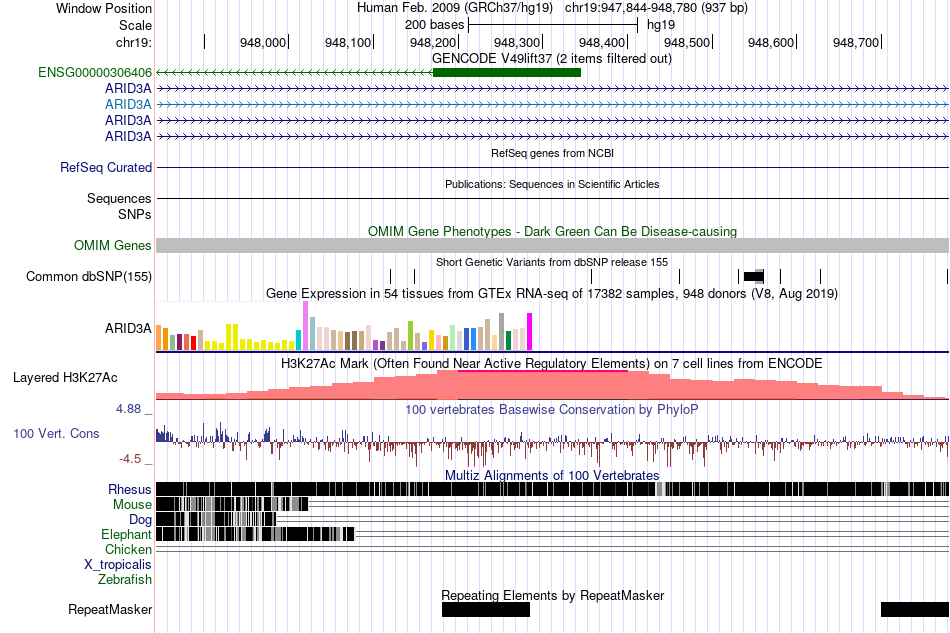Click the Elephant alignment black blocks
950x633 pixels.
(255, 534)
